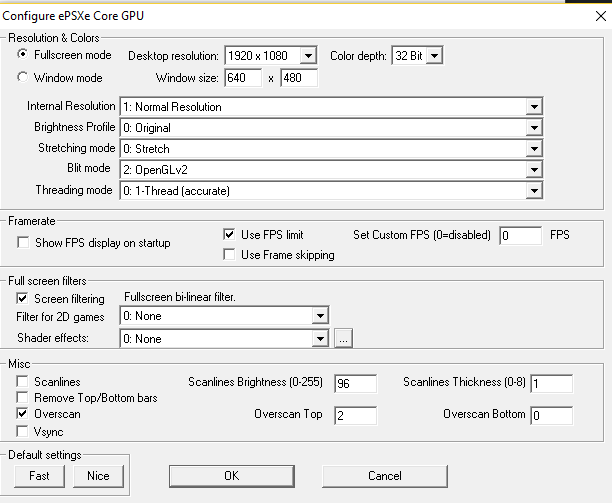Confirm settings with the OK button
This screenshot has width=612, height=503.
(x=232, y=476)
